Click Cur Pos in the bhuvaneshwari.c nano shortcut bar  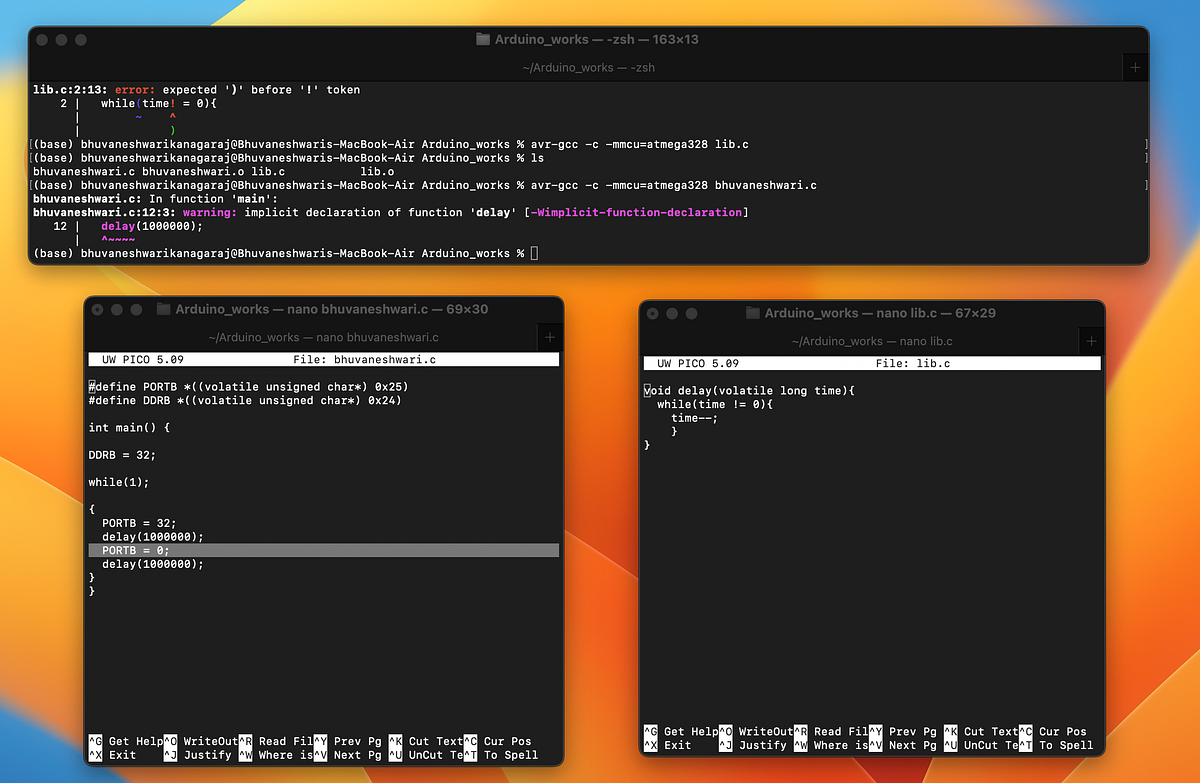point(509,741)
